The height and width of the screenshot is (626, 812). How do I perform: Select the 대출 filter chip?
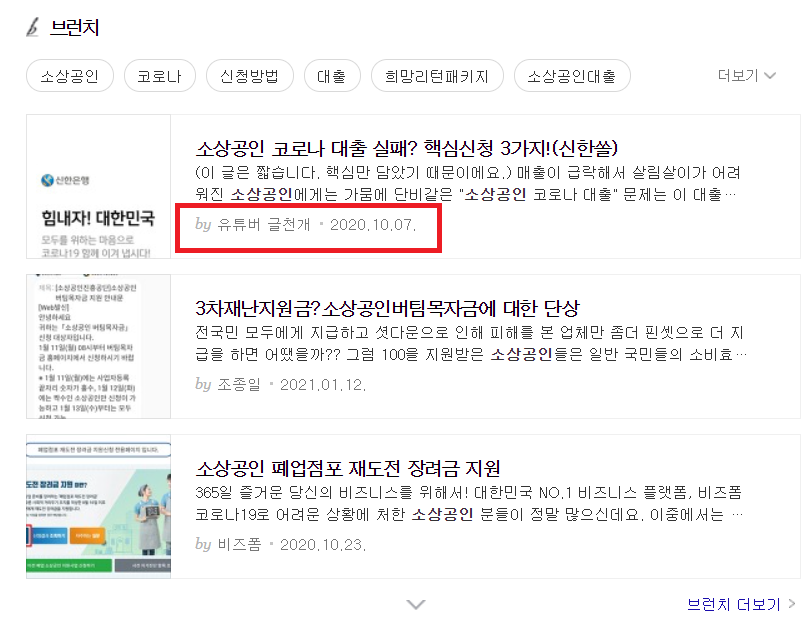click(332, 74)
